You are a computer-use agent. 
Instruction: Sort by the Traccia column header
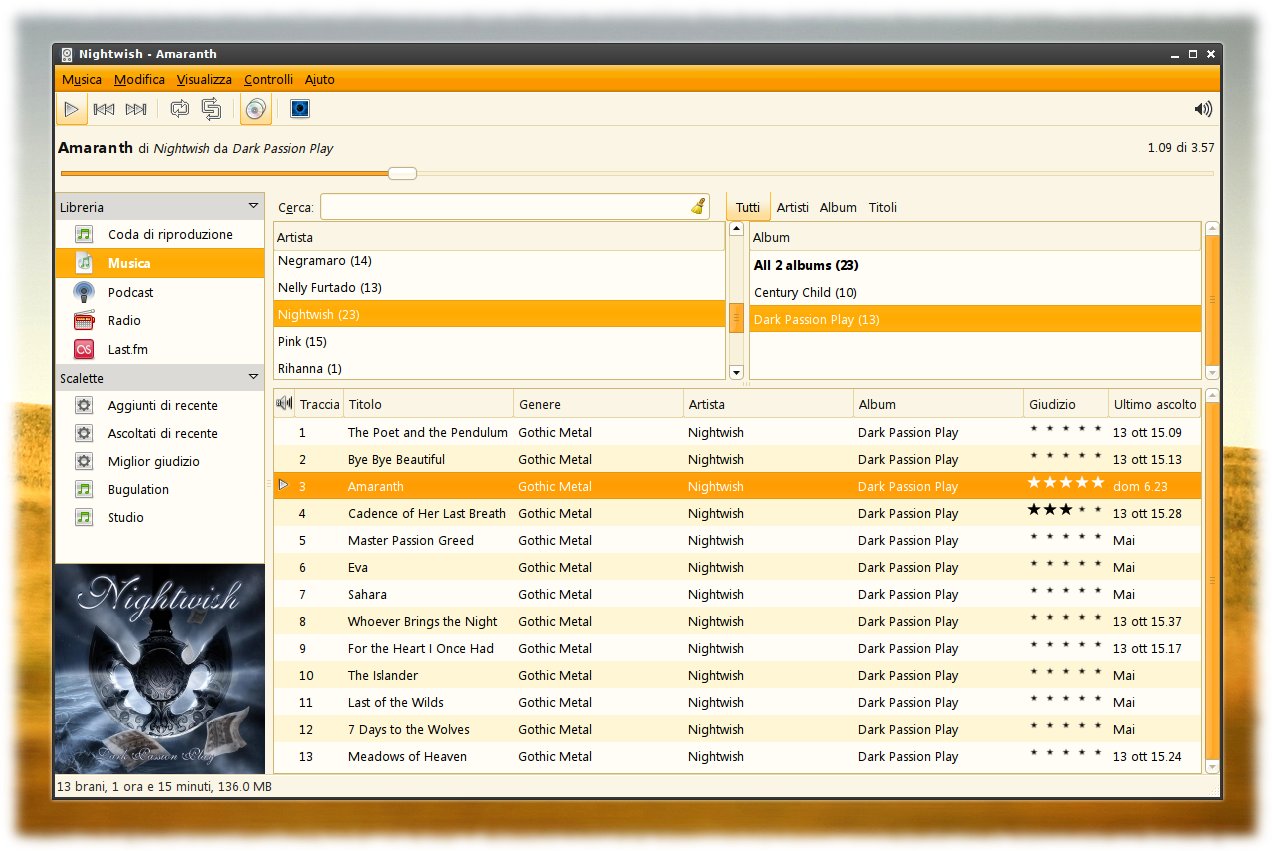[319, 404]
